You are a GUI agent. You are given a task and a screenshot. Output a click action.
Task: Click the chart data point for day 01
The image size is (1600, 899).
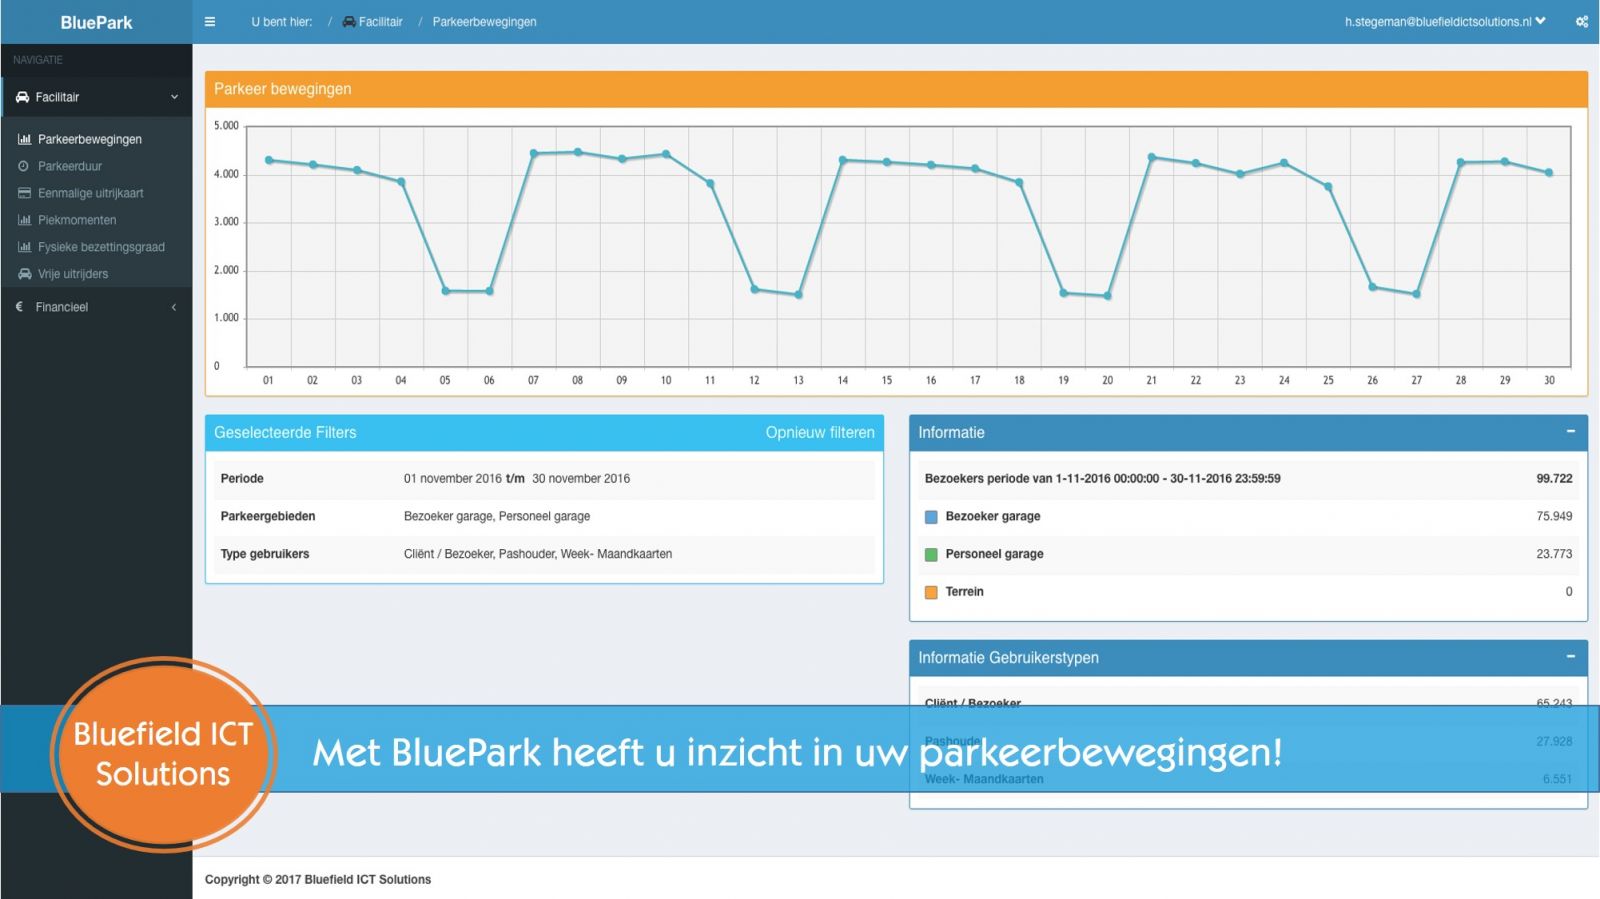click(x=269, y=160)
